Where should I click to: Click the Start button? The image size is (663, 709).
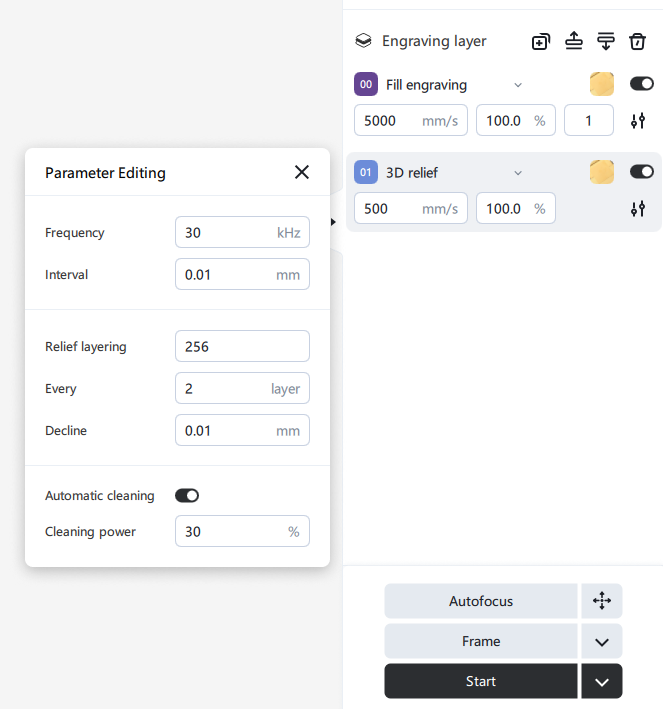click(x=481, y=681)
